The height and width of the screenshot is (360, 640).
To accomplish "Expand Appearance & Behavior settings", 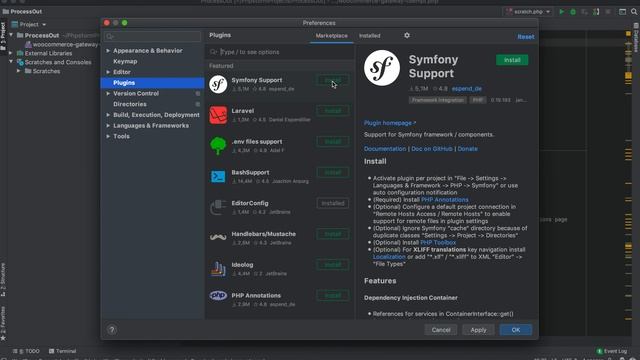I will 108,51.
